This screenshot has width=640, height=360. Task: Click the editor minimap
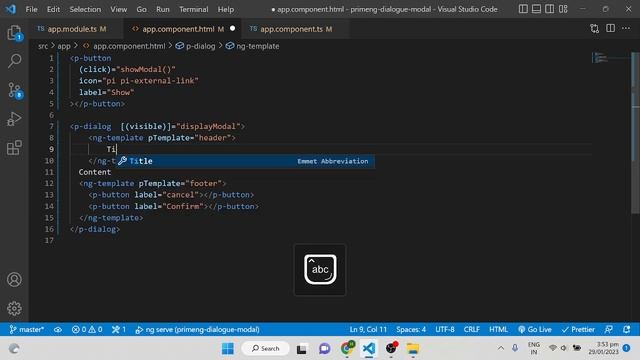(610, 58)
